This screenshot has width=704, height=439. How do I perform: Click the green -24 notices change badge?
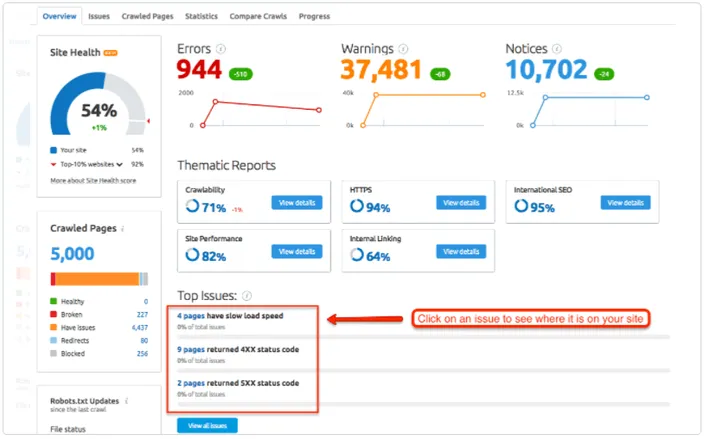point(604,74)
